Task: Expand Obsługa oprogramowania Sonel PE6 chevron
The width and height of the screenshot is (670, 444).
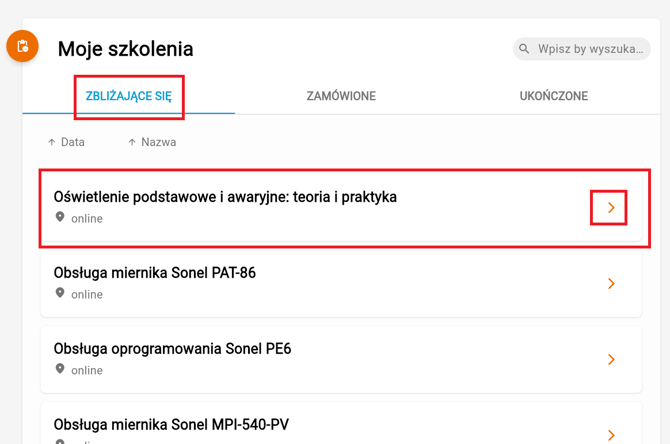Action: 610,360
